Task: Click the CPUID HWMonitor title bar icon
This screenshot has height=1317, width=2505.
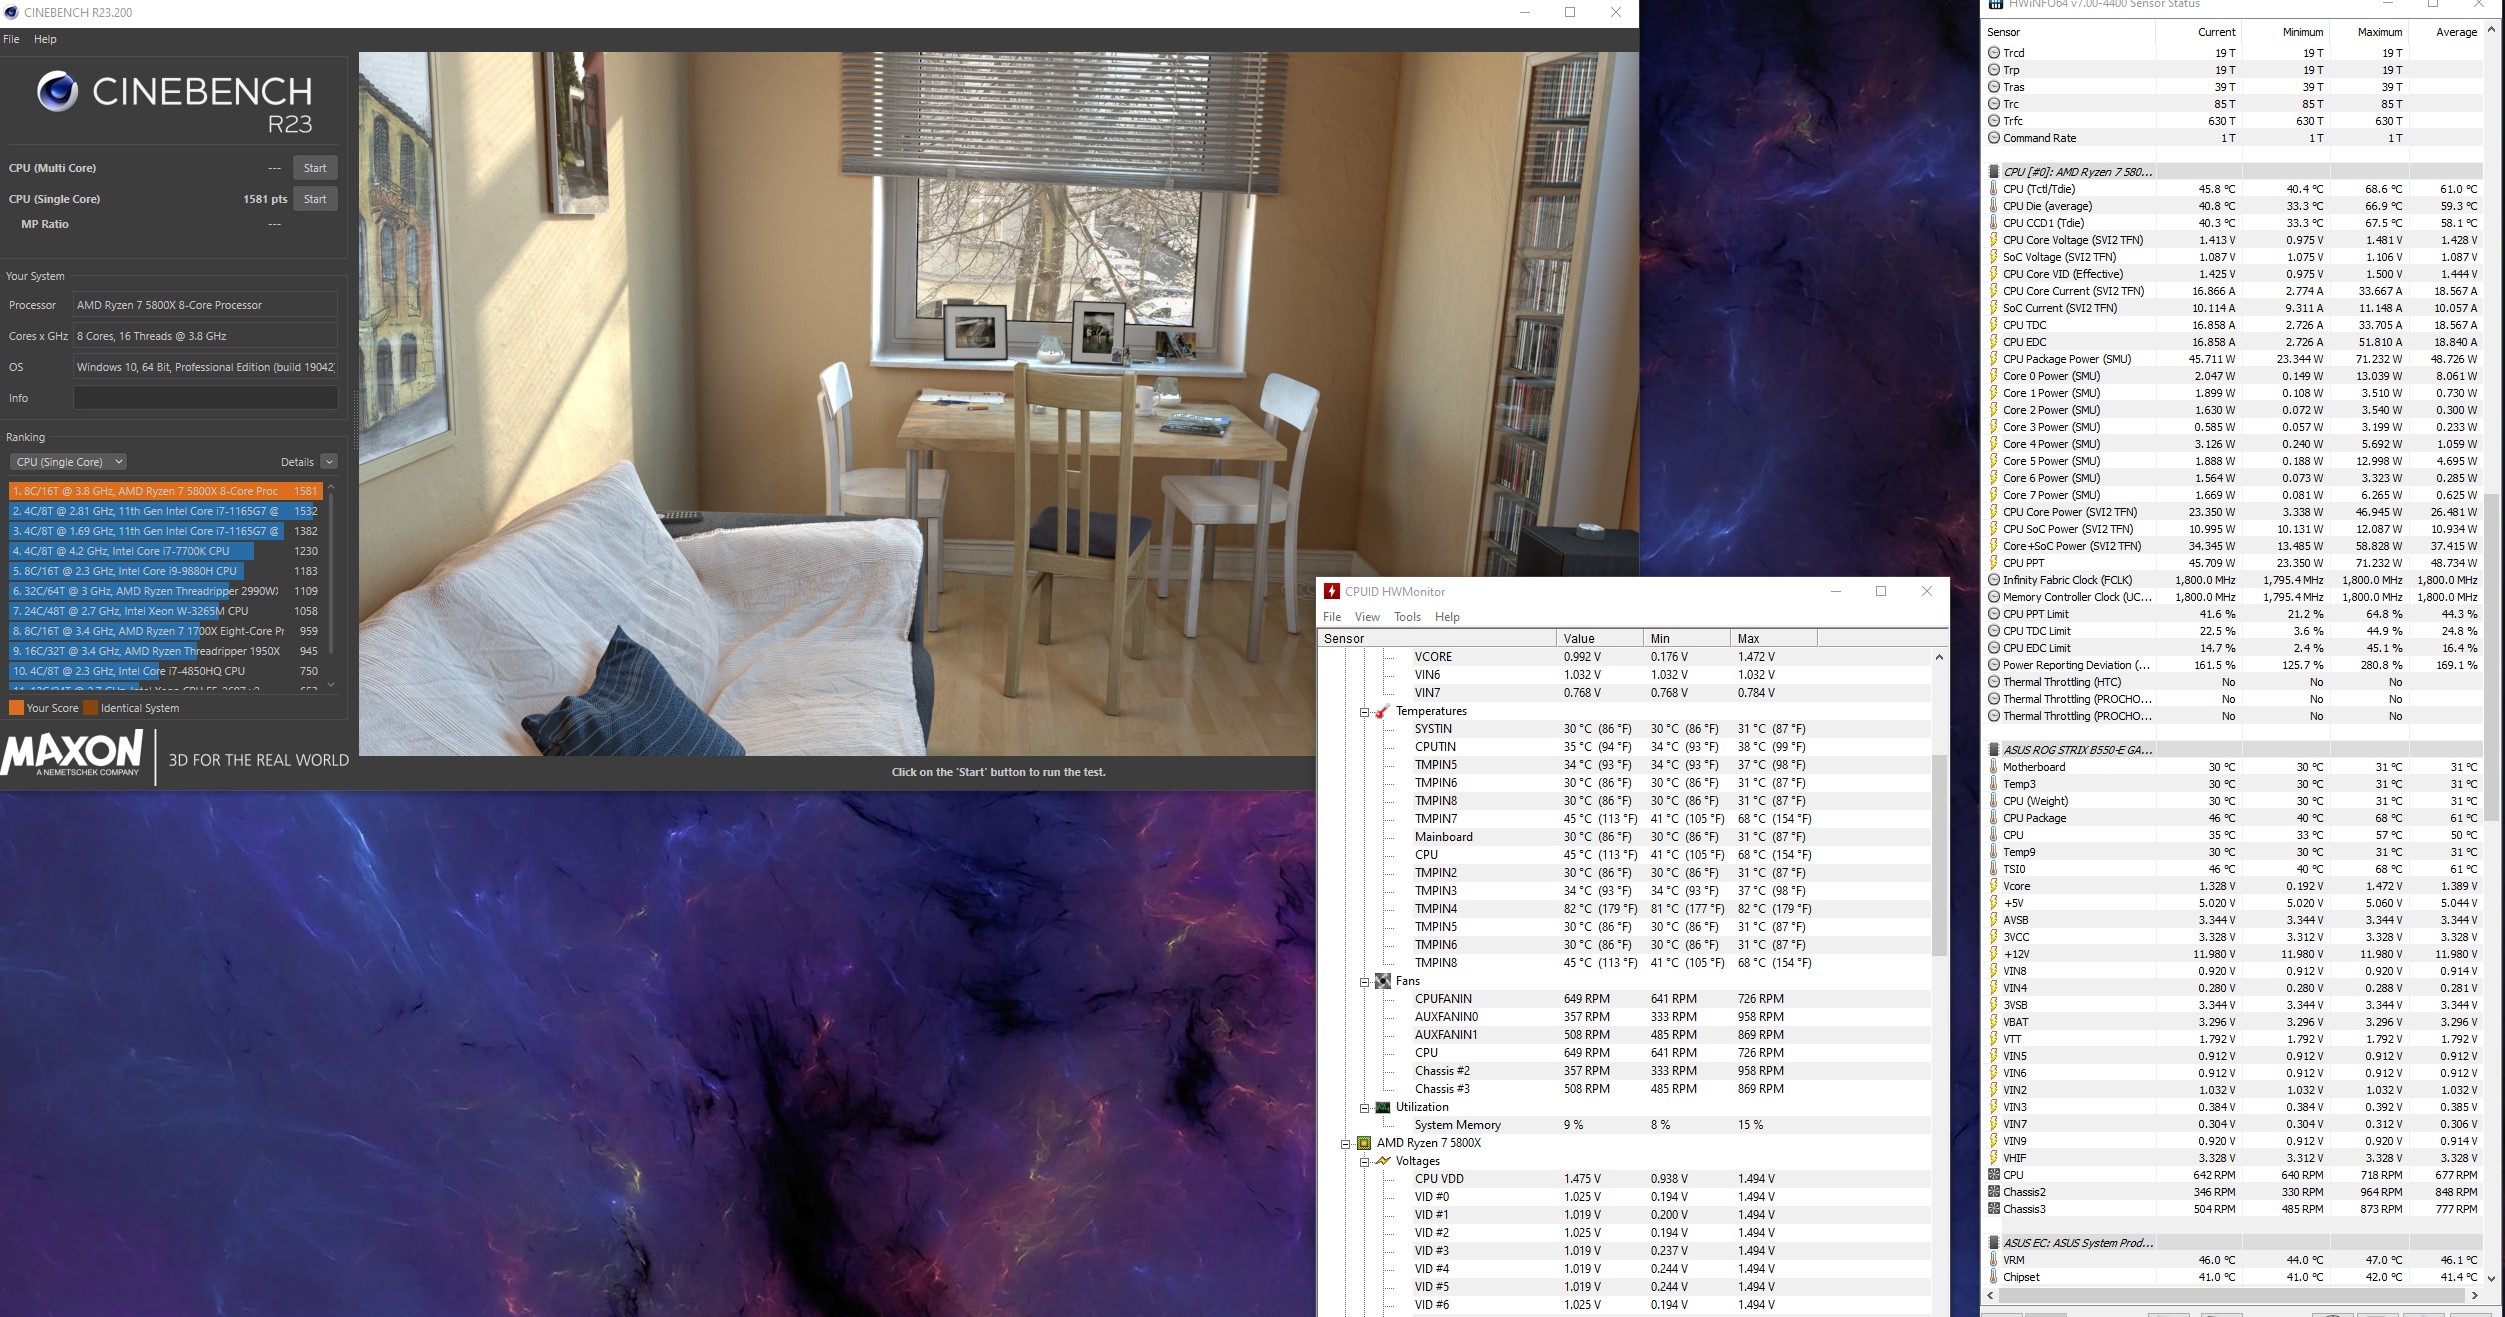Action: point(1332,592)
